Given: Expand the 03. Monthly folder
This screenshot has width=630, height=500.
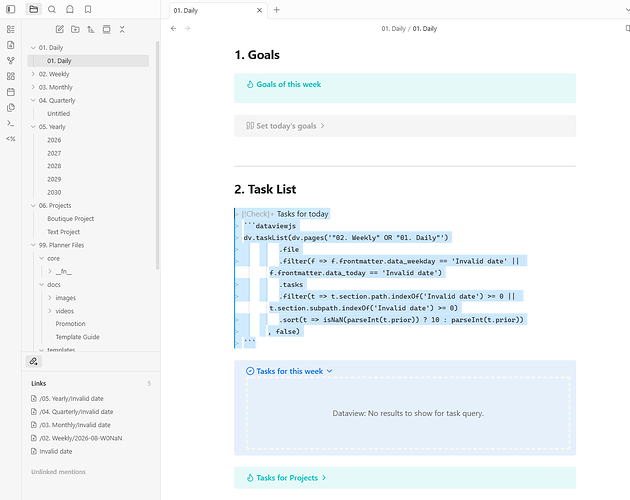Looking at the screenshot, I should click(x=33, y=87).
